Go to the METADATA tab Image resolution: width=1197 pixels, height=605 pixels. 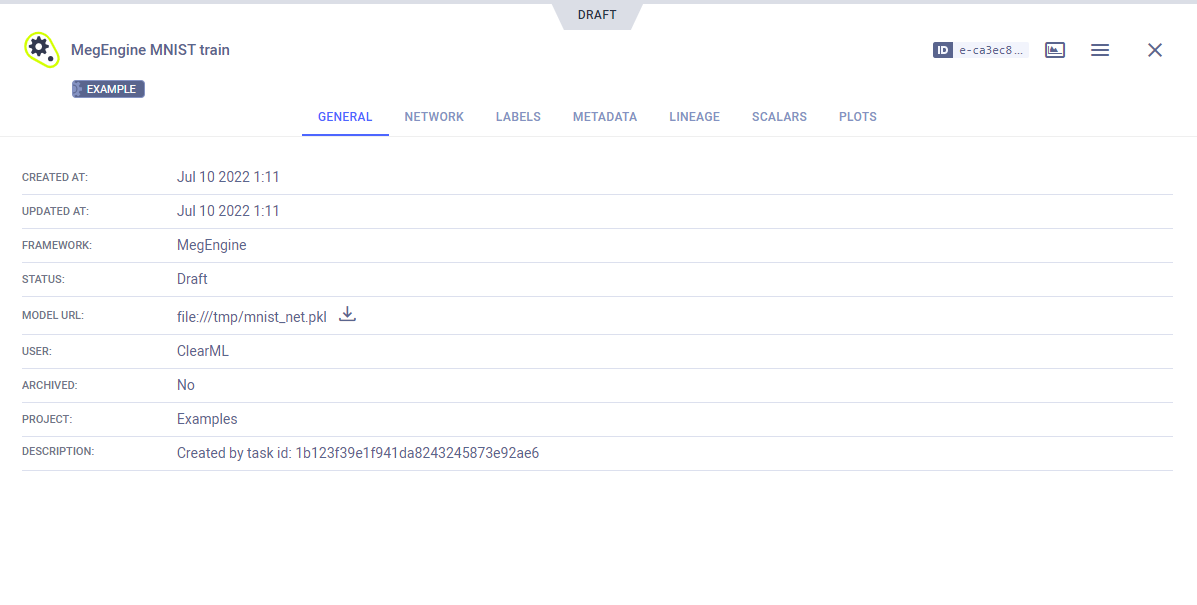(x=604, y=117)
